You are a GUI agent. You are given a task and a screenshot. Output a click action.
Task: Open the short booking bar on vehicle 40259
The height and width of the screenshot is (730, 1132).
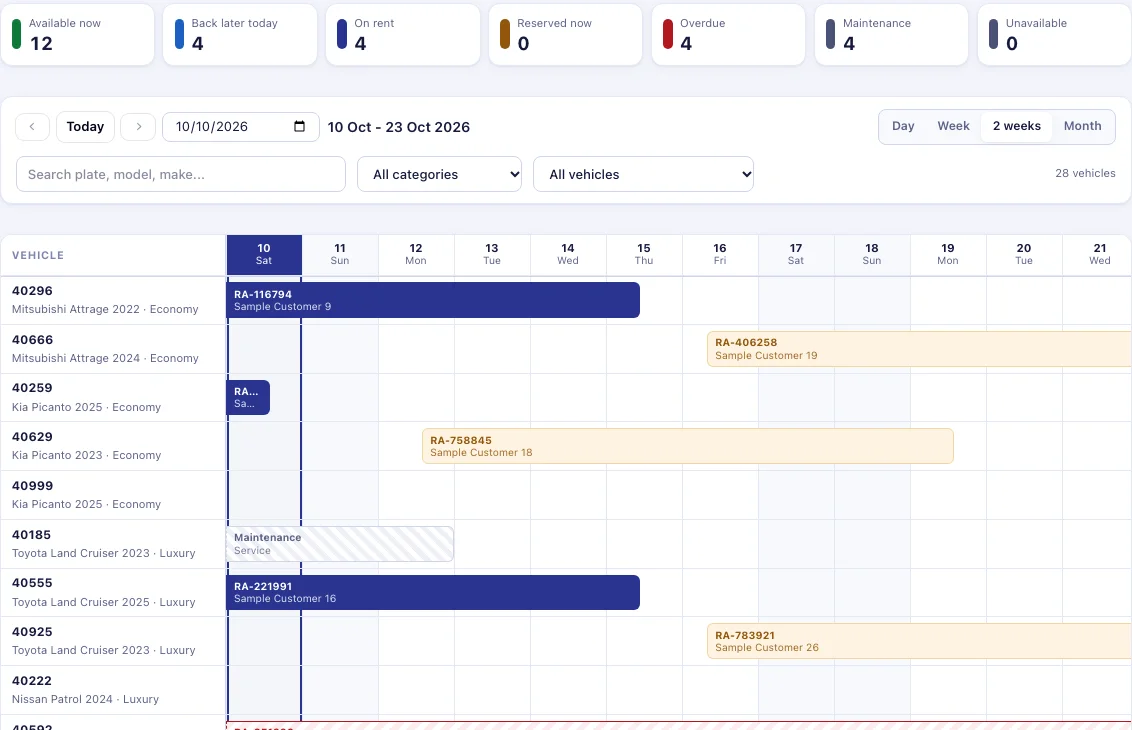coord(248,397)
